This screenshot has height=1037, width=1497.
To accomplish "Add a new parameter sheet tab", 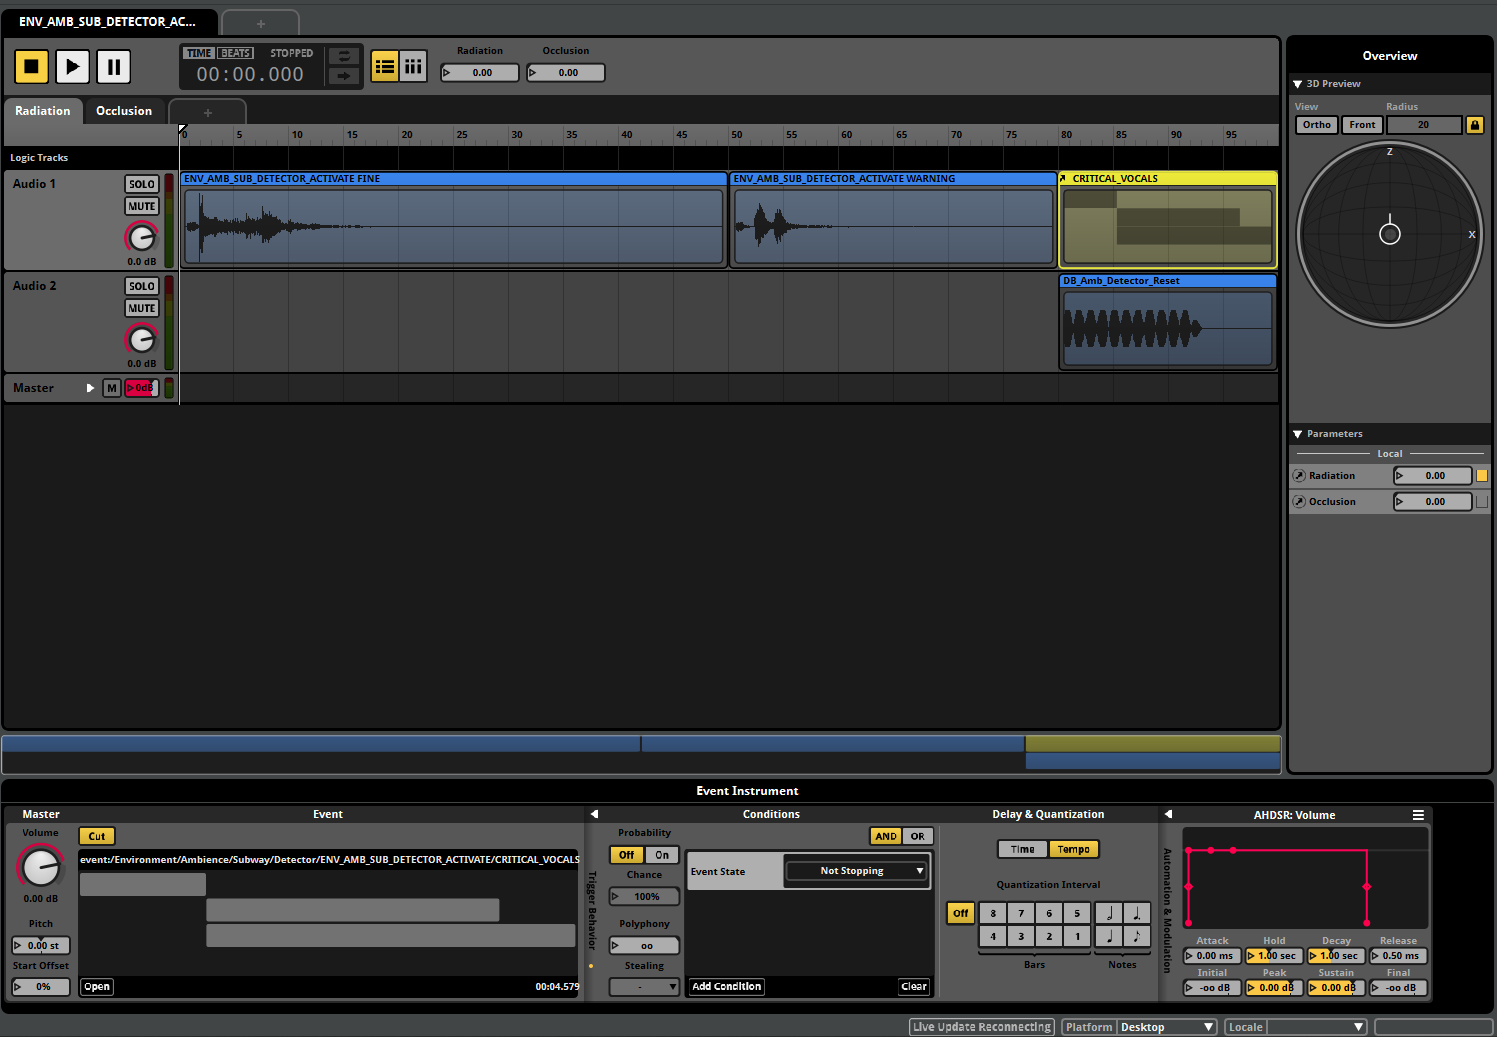I will point(207,112).
